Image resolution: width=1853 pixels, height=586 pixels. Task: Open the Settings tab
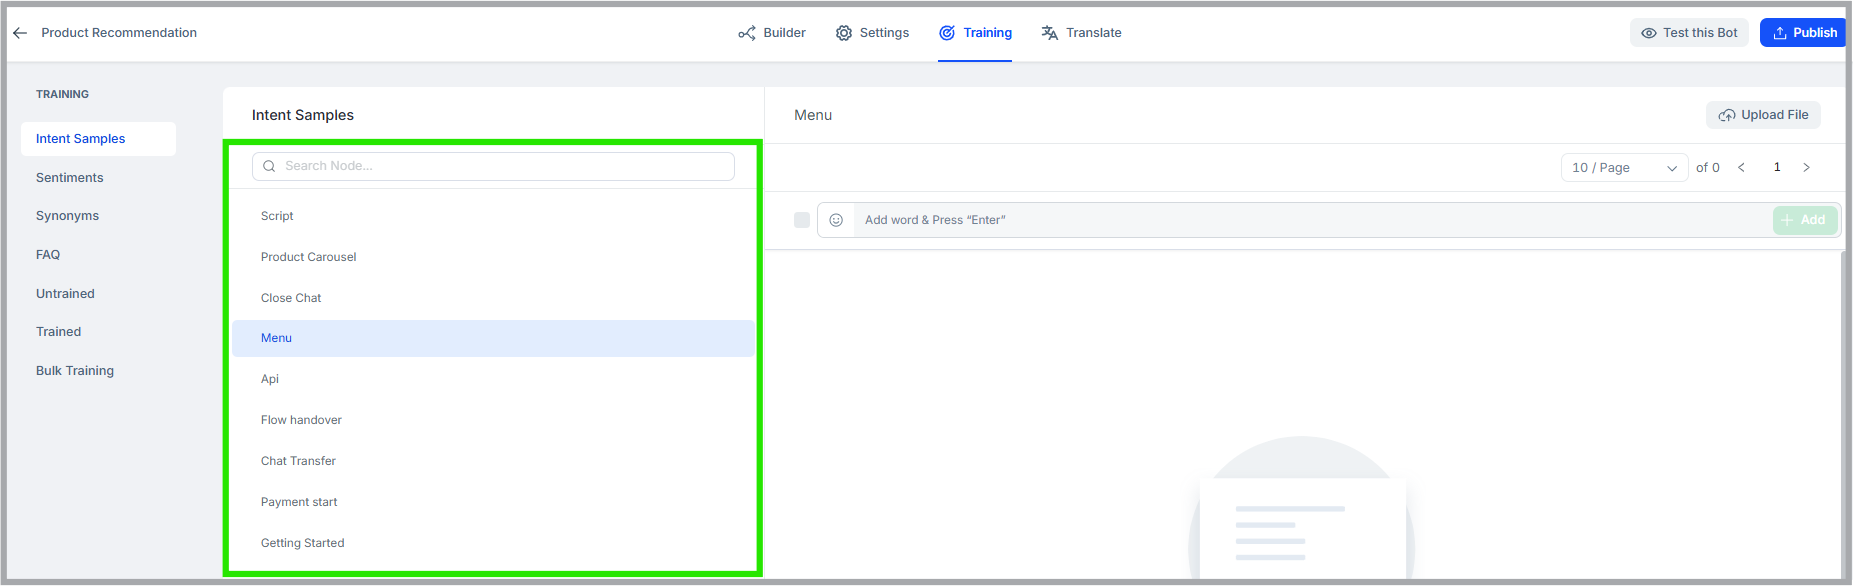click(873, 33)
